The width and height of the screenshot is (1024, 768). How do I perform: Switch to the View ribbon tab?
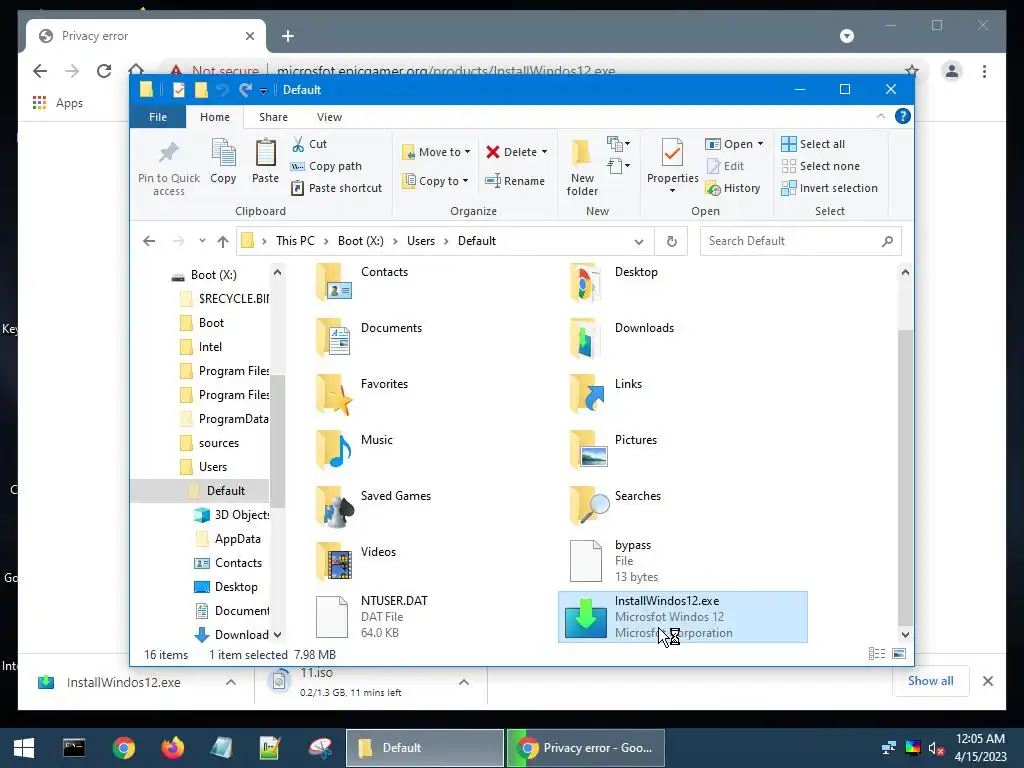point(329,117)
